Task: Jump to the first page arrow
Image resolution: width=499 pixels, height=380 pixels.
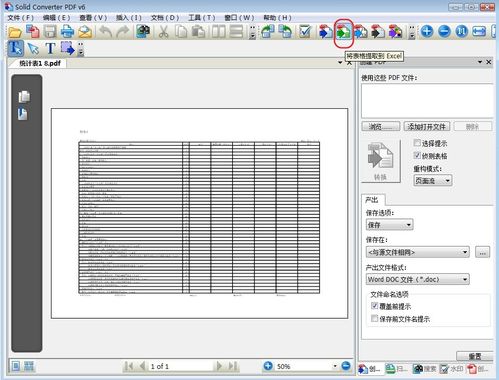Action: pos(129,366)
